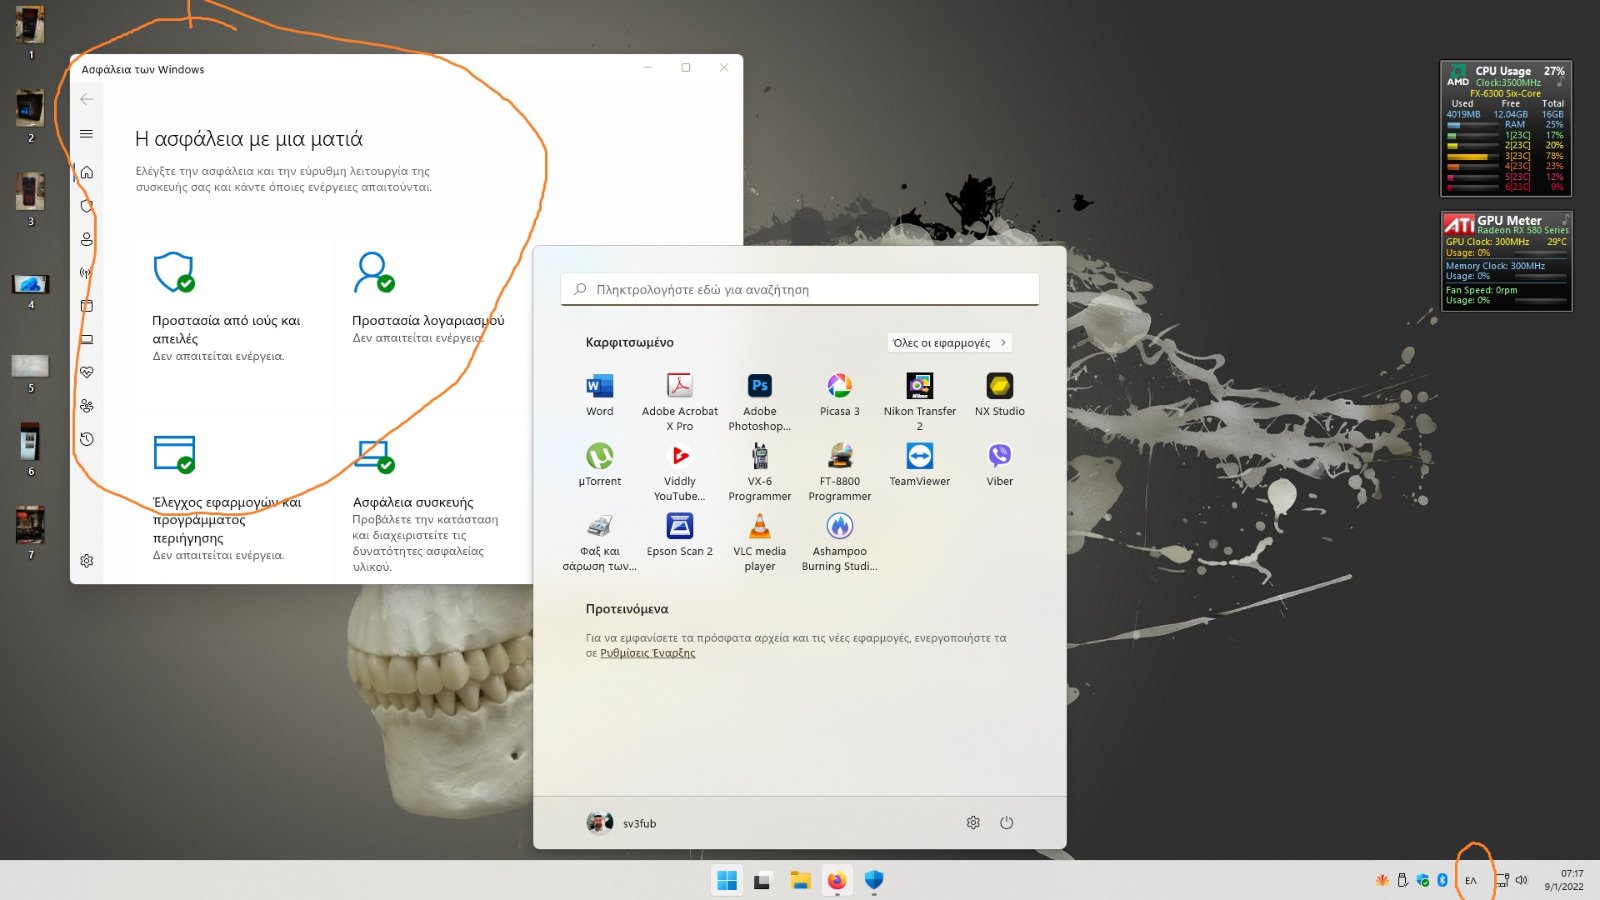Click the 'Ρυθμίσεις Έναρξης' link
The width and height of the screenshot is (1600, 900).
pyautogui.click(x=647, y=653)
